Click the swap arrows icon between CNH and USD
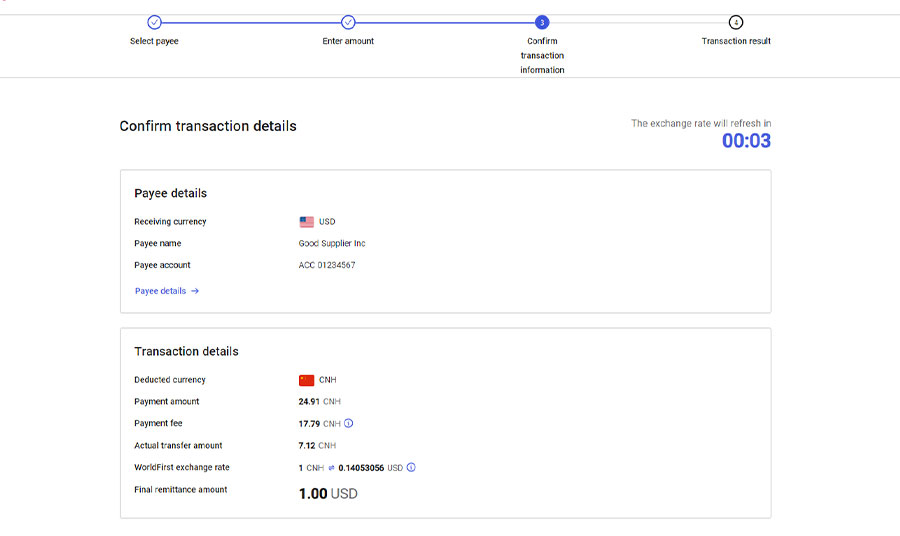Screen dimensions: 900x536 click(331, 468)
